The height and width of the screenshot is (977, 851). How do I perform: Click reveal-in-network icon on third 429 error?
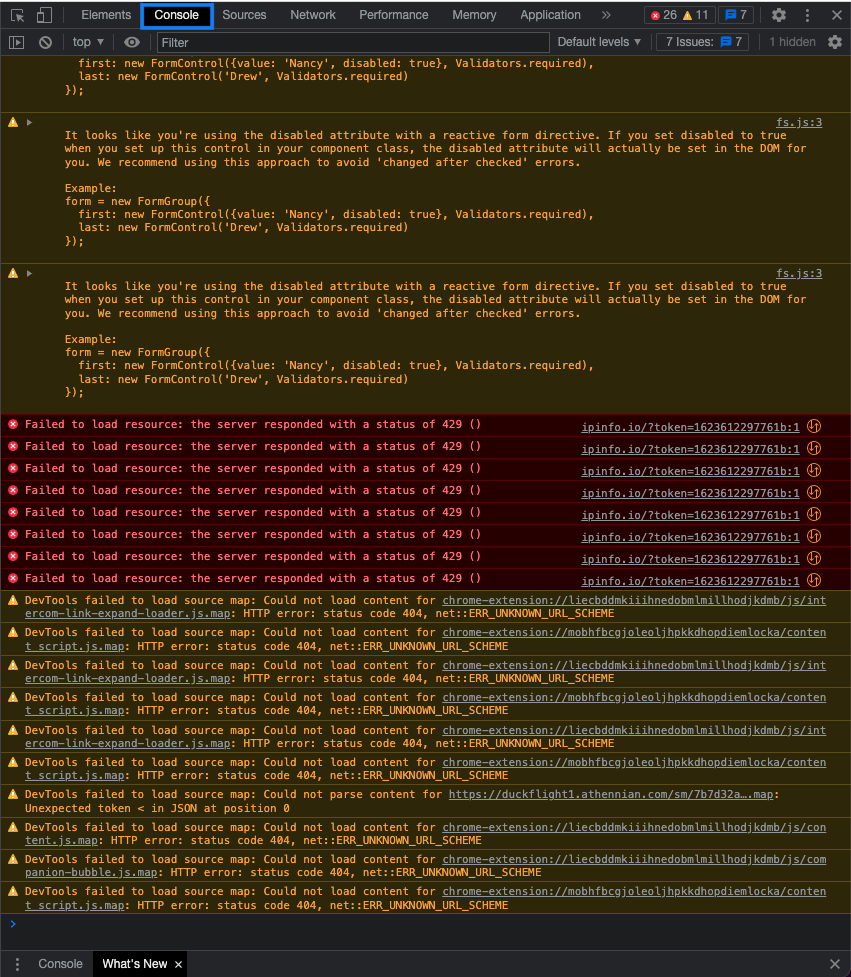click(814, 470)
